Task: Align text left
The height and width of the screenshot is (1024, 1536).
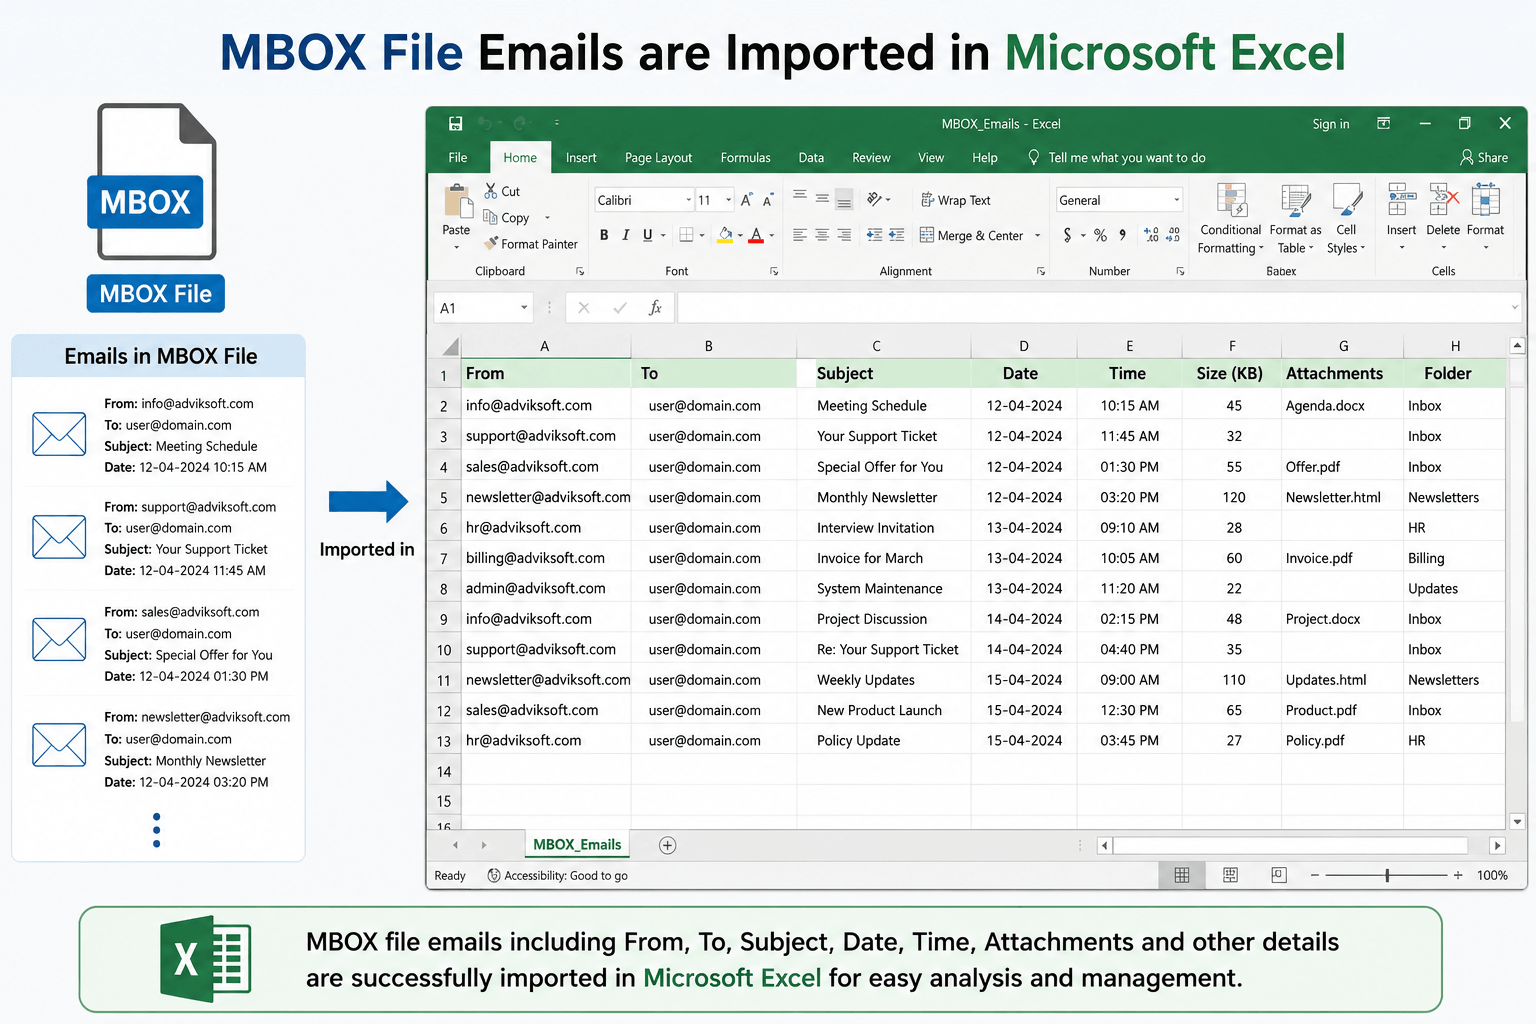Action: point(800,235)
